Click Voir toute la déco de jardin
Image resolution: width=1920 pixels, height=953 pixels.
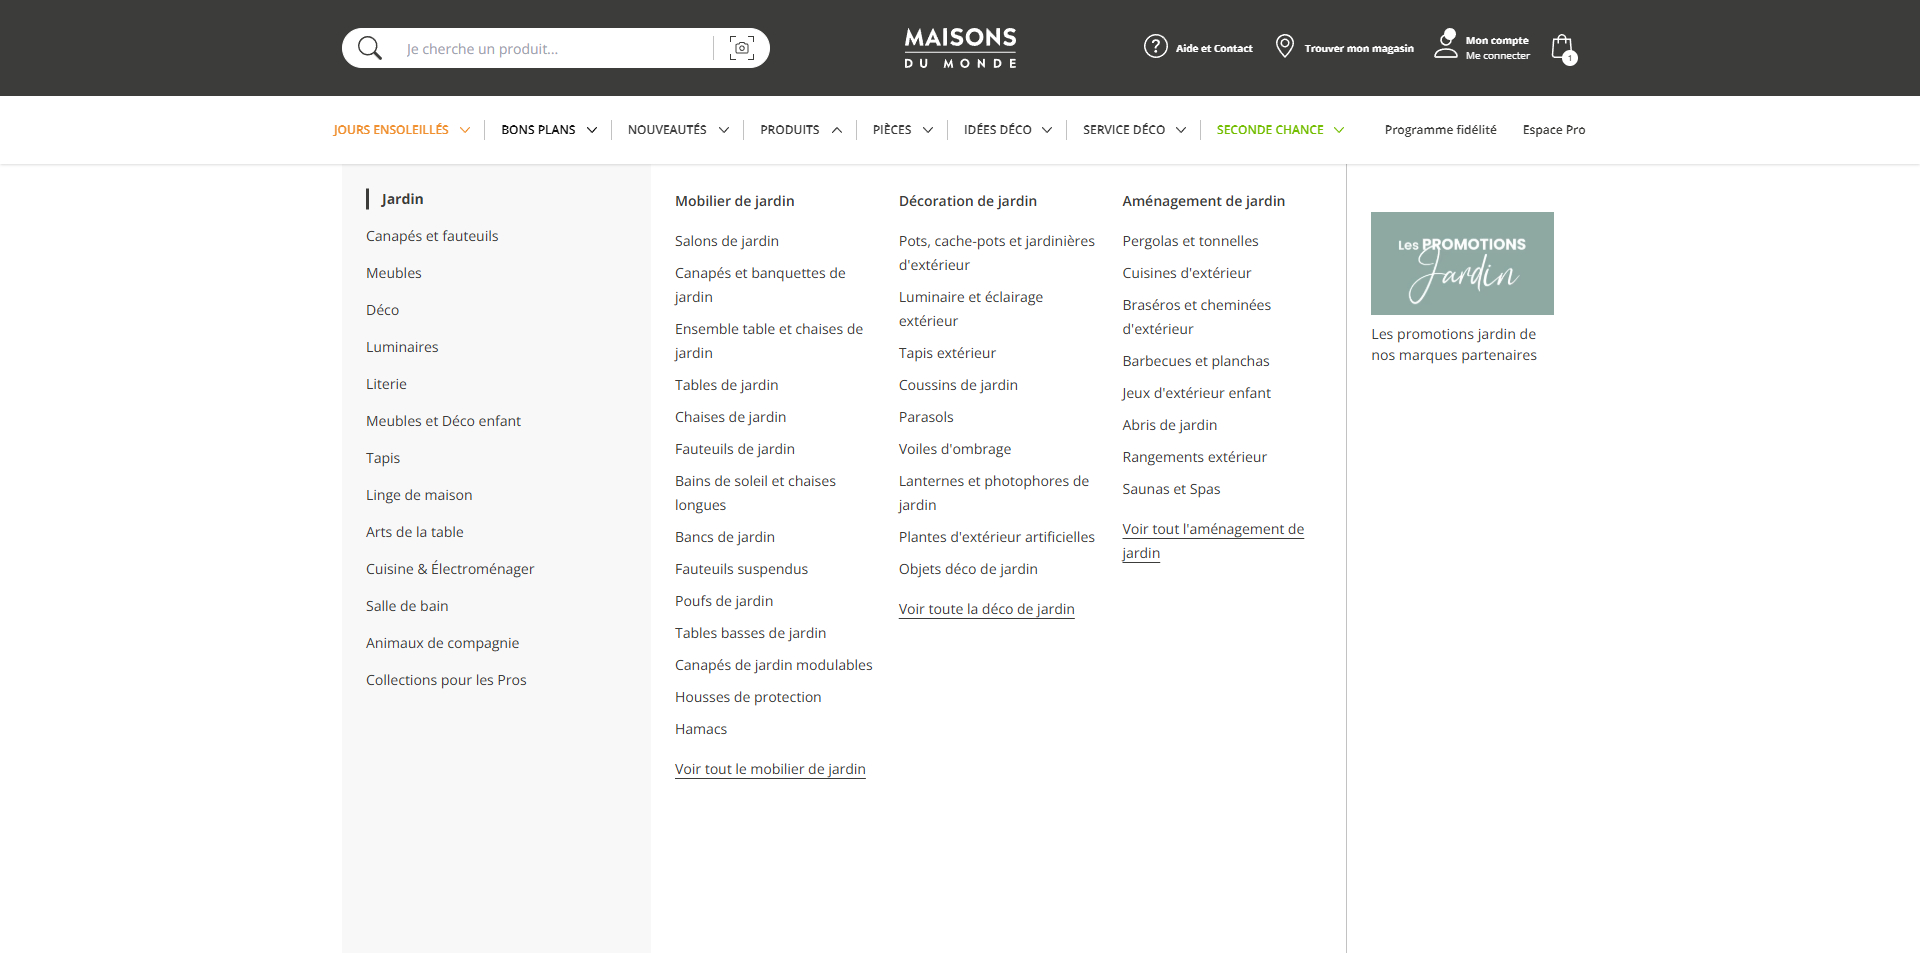tap(987, 609)
